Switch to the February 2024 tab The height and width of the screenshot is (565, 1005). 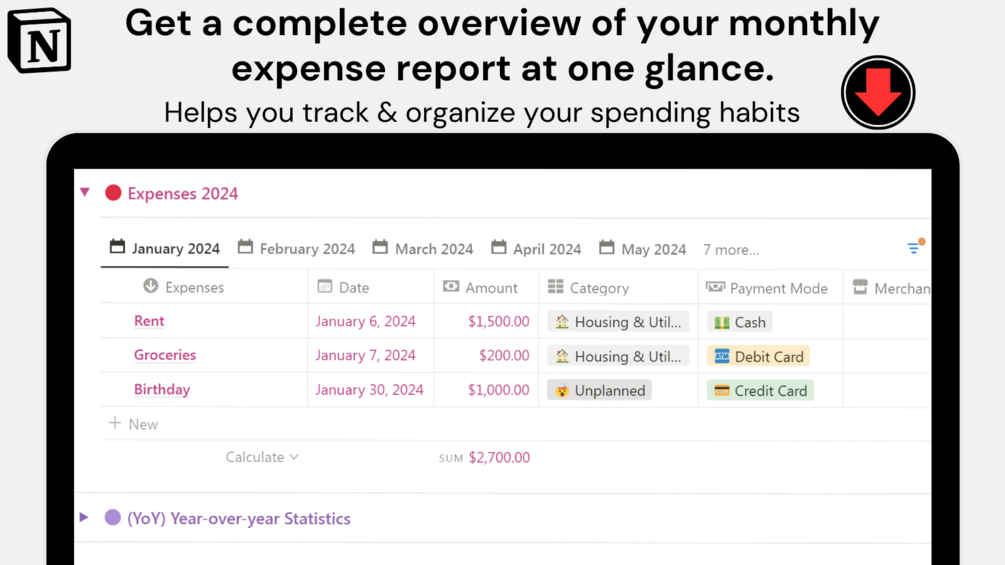coord(297,249)
